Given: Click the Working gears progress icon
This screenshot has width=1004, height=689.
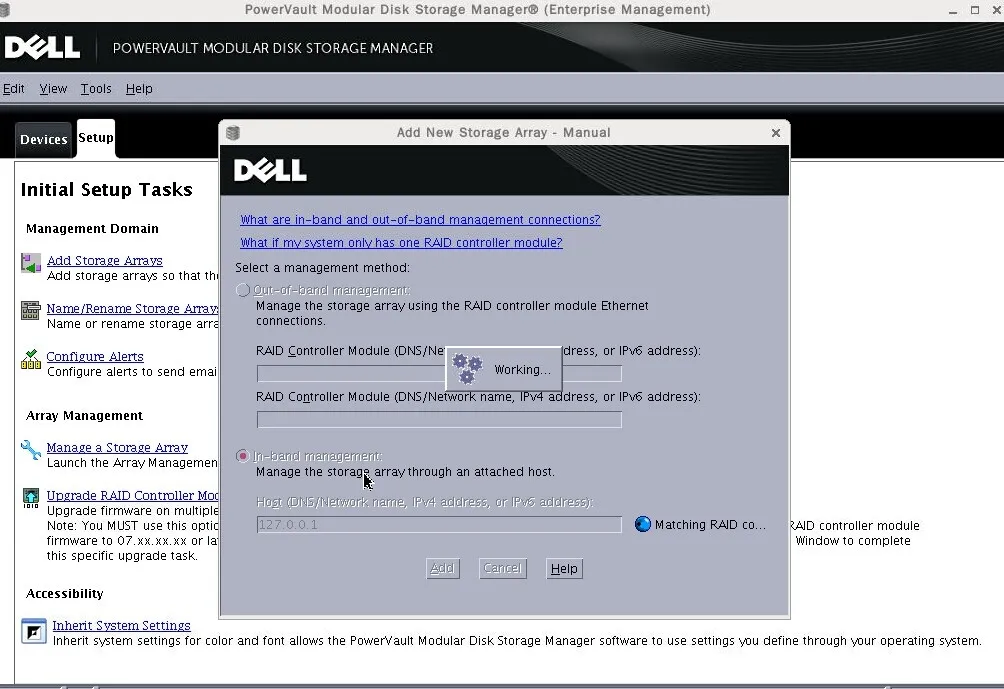Looking at the screenshot, I should tap(467, 369).
